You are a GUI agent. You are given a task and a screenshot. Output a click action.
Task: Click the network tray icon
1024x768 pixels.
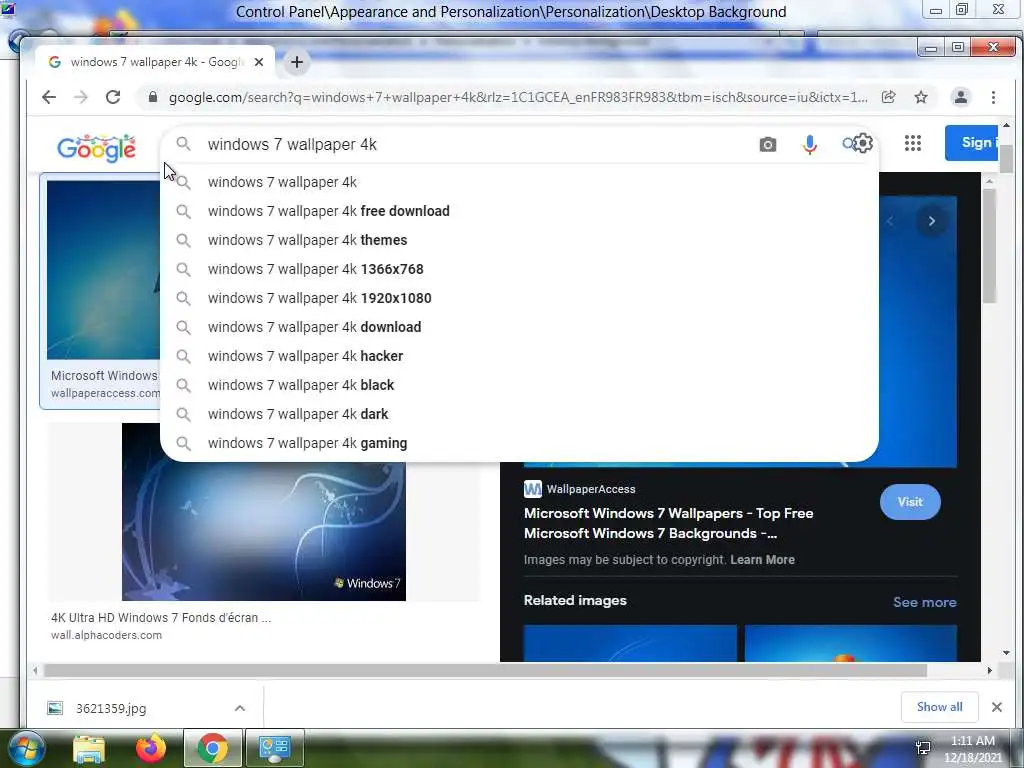coord(923,748)
